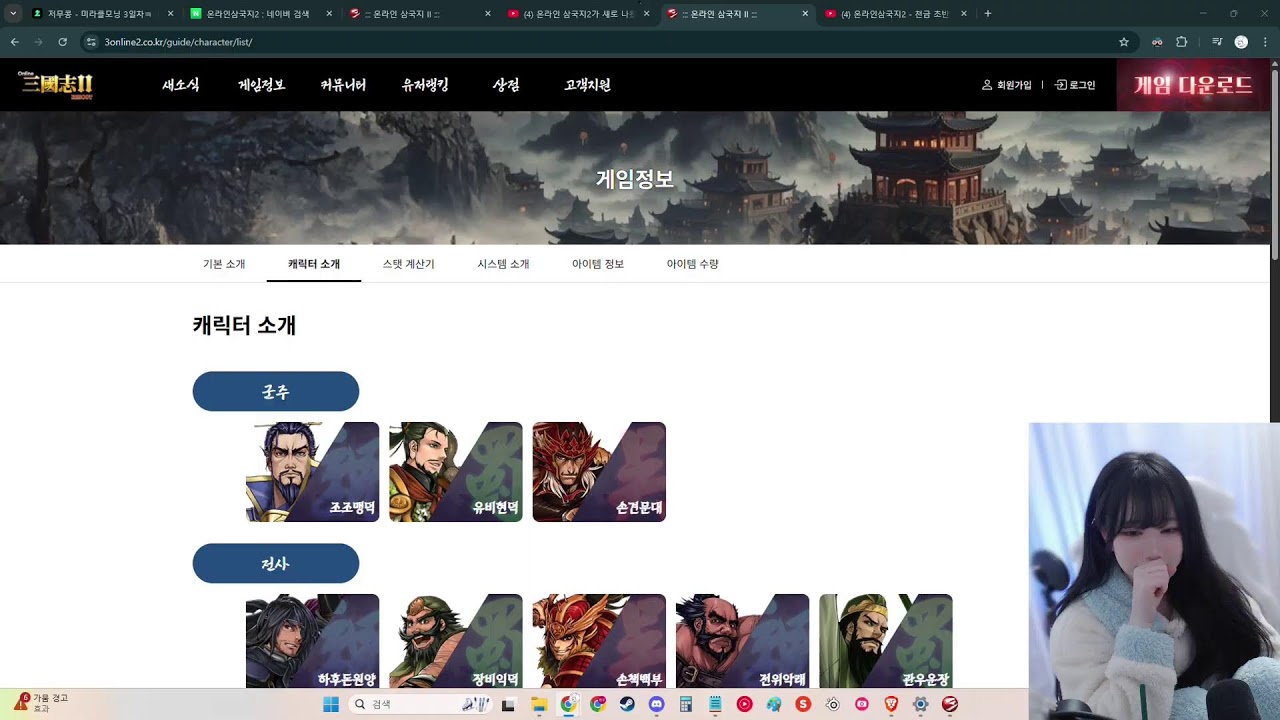Open the 유비현덕 character card
The image size is (1280, 720).
click(455, 472)
